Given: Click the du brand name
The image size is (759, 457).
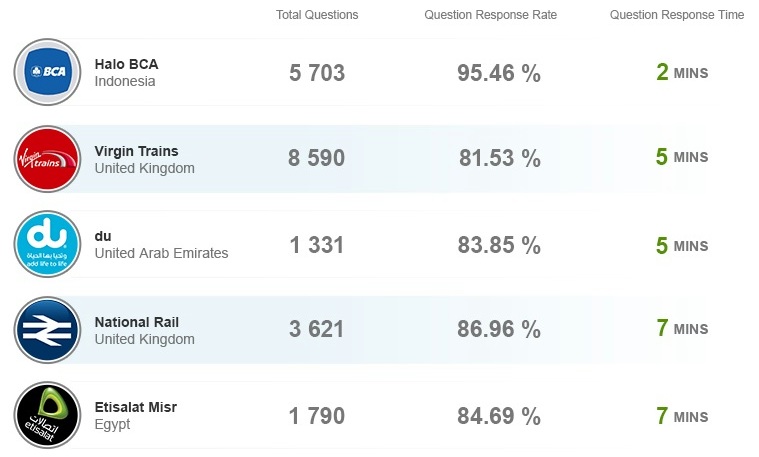Looking at the screenshot, I should 103,236.
